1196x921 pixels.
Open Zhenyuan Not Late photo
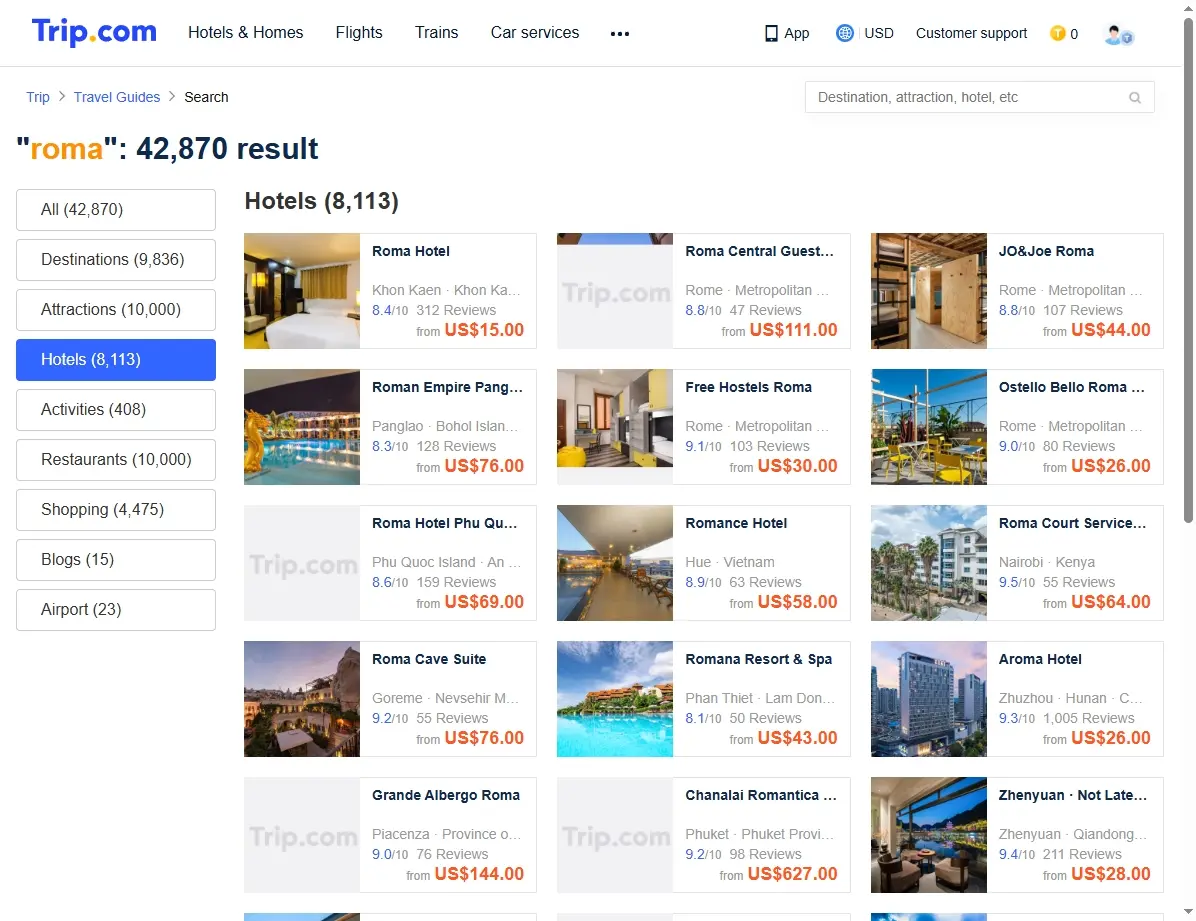pyautogui.click(x=928, y=835)
